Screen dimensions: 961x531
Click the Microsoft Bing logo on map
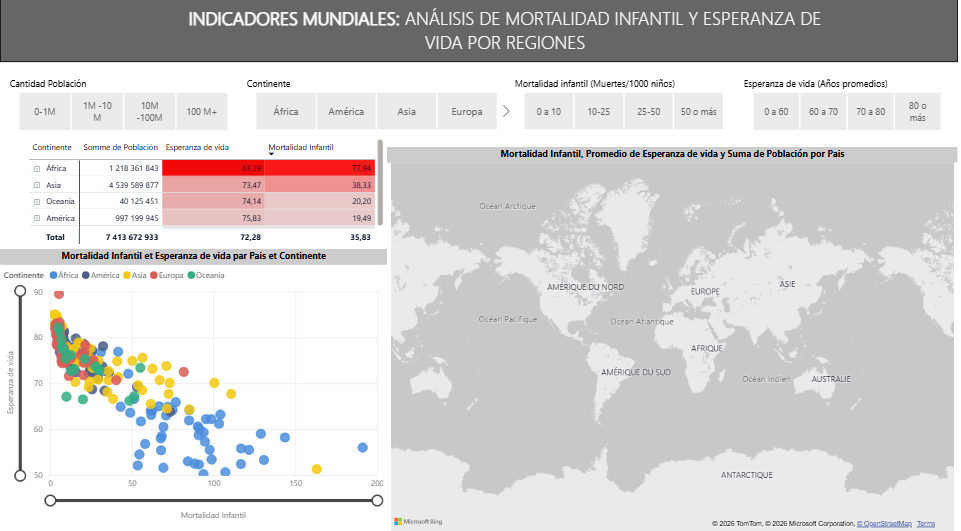click(x=418, y=522)
